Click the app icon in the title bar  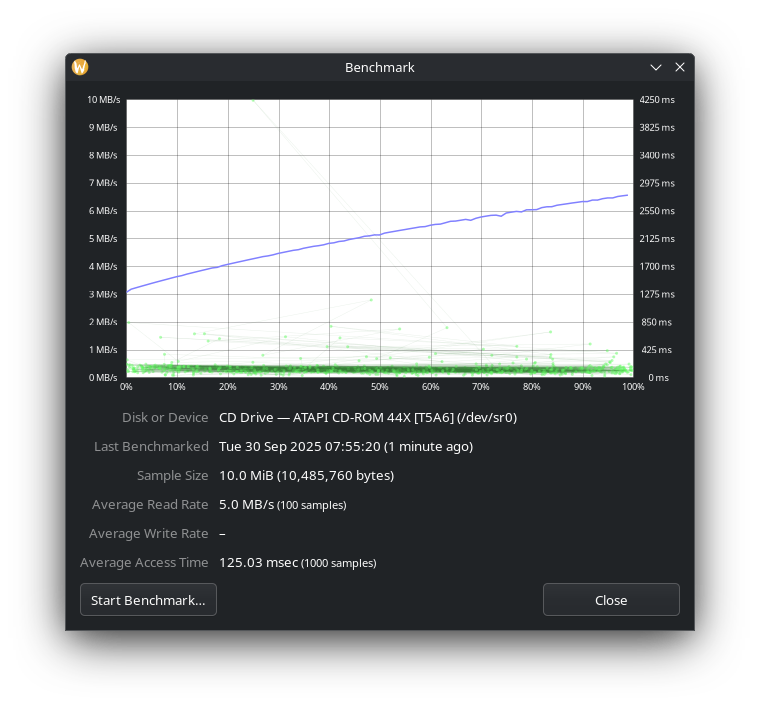[80, 67]
